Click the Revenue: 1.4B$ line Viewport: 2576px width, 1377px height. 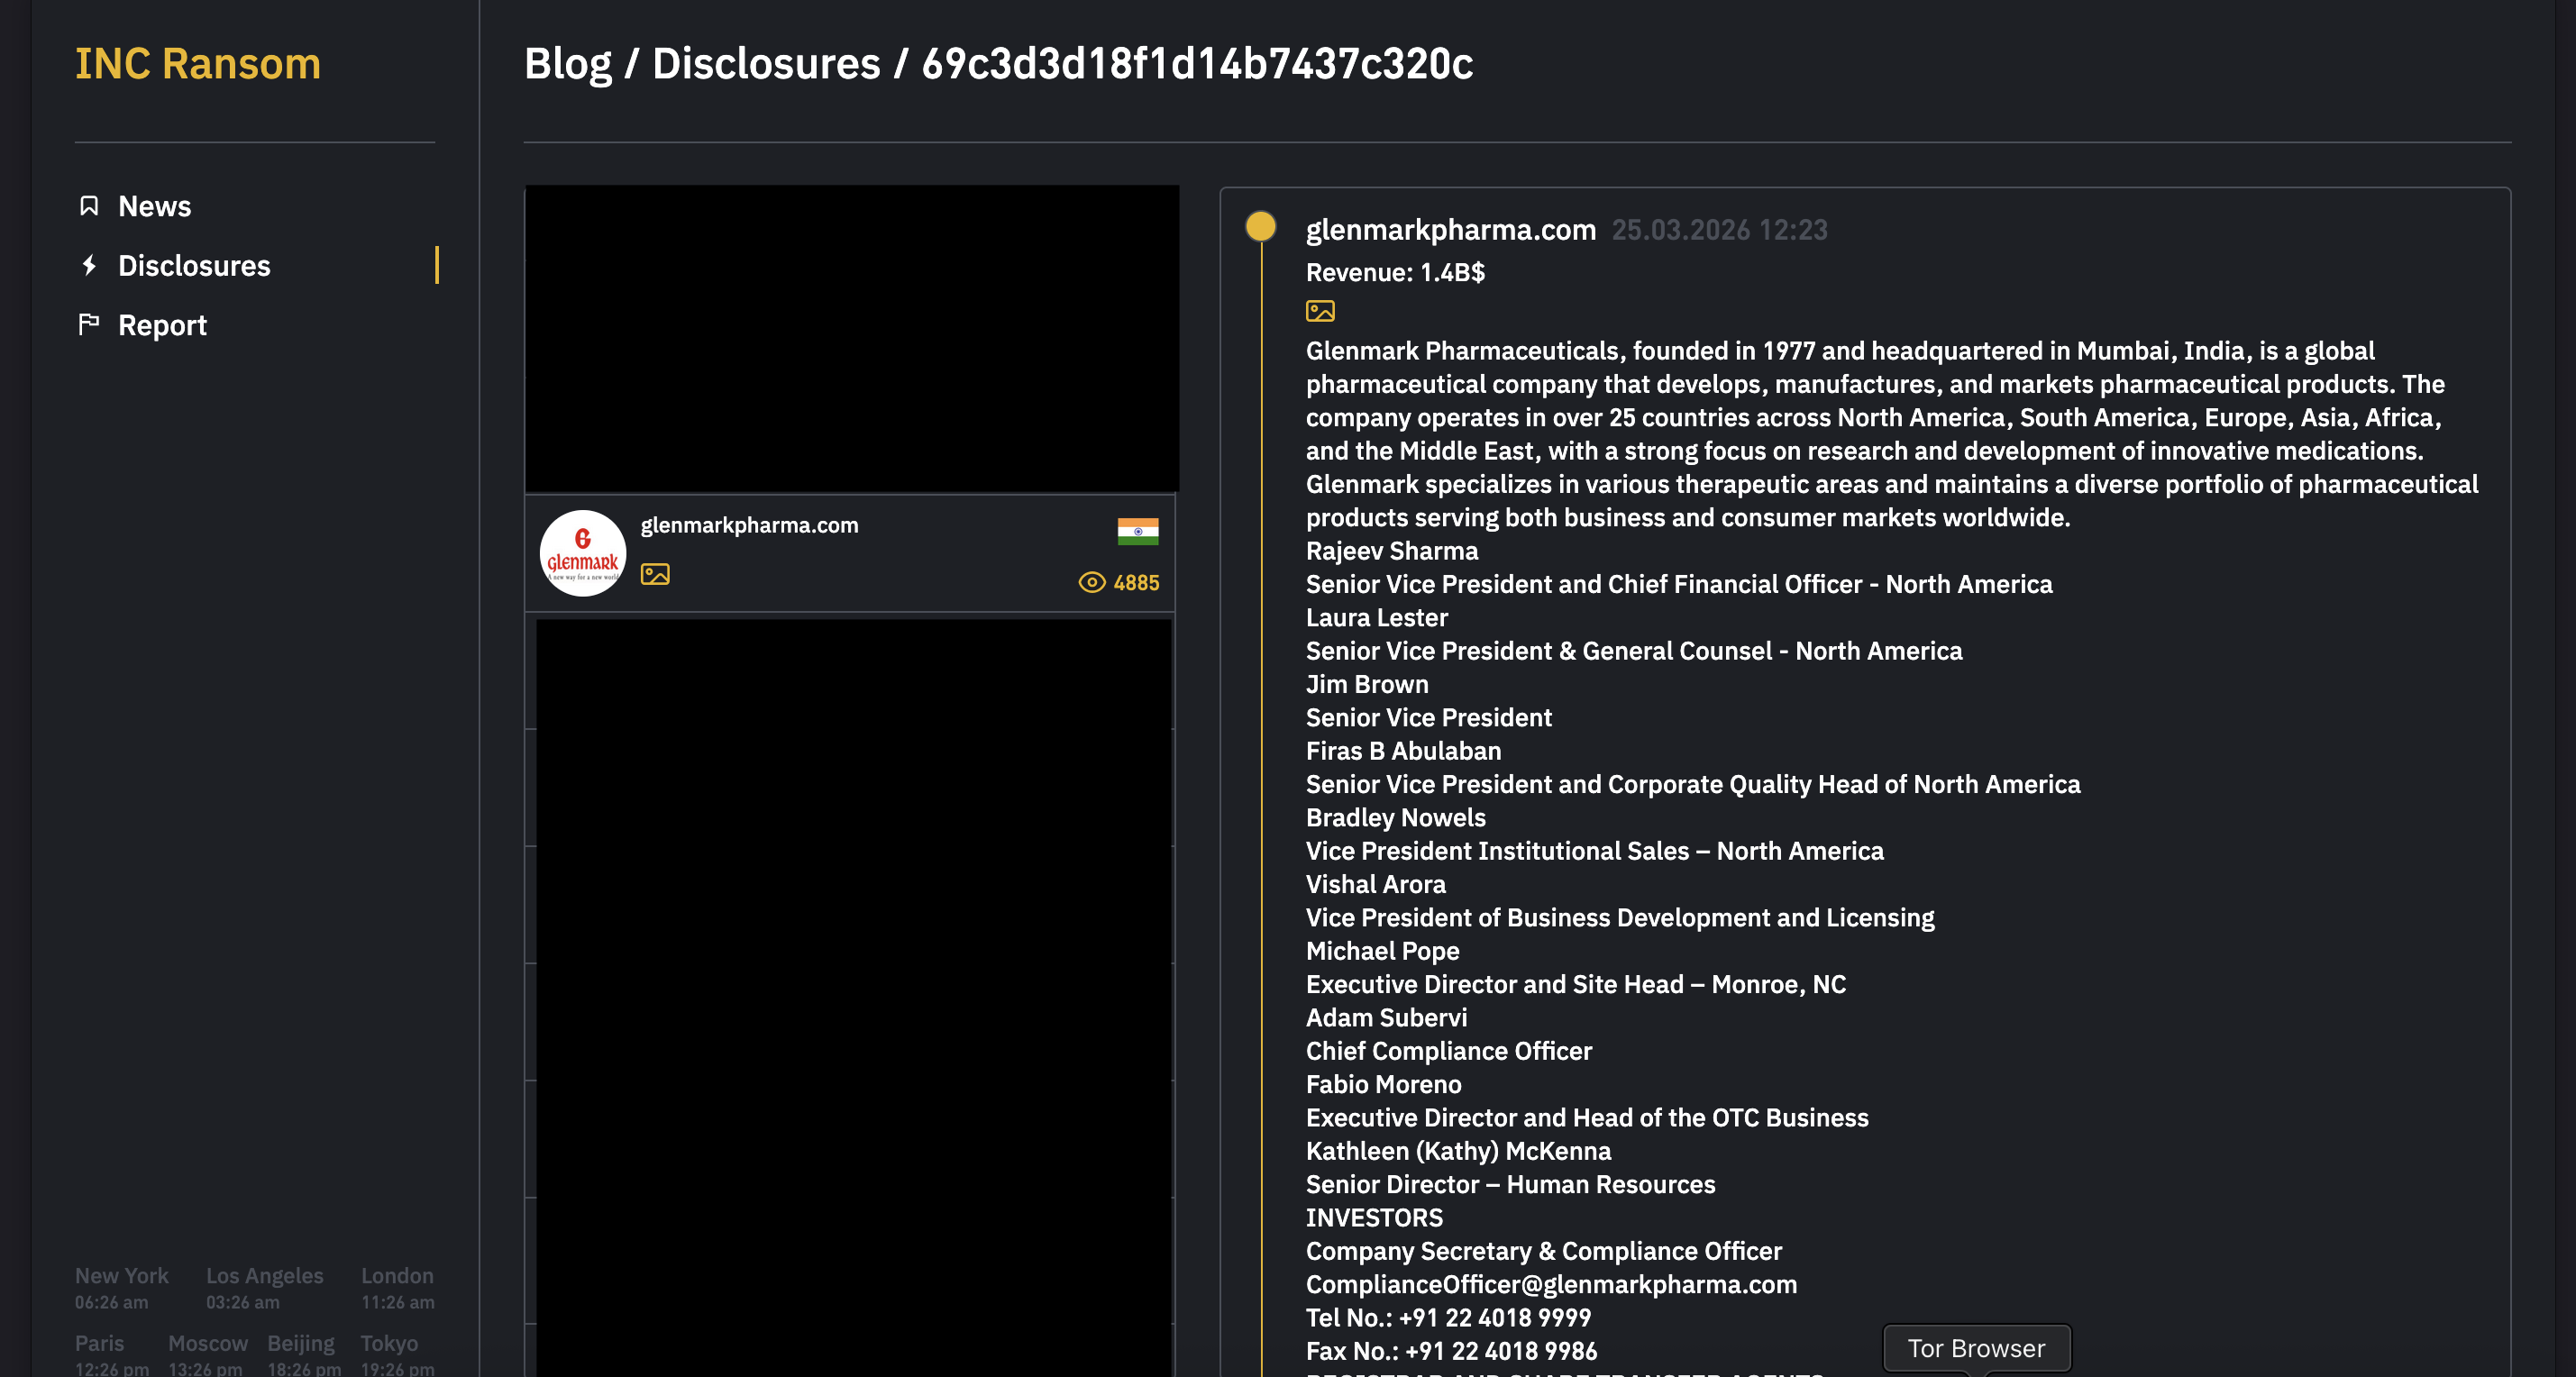coord(1395,272)
